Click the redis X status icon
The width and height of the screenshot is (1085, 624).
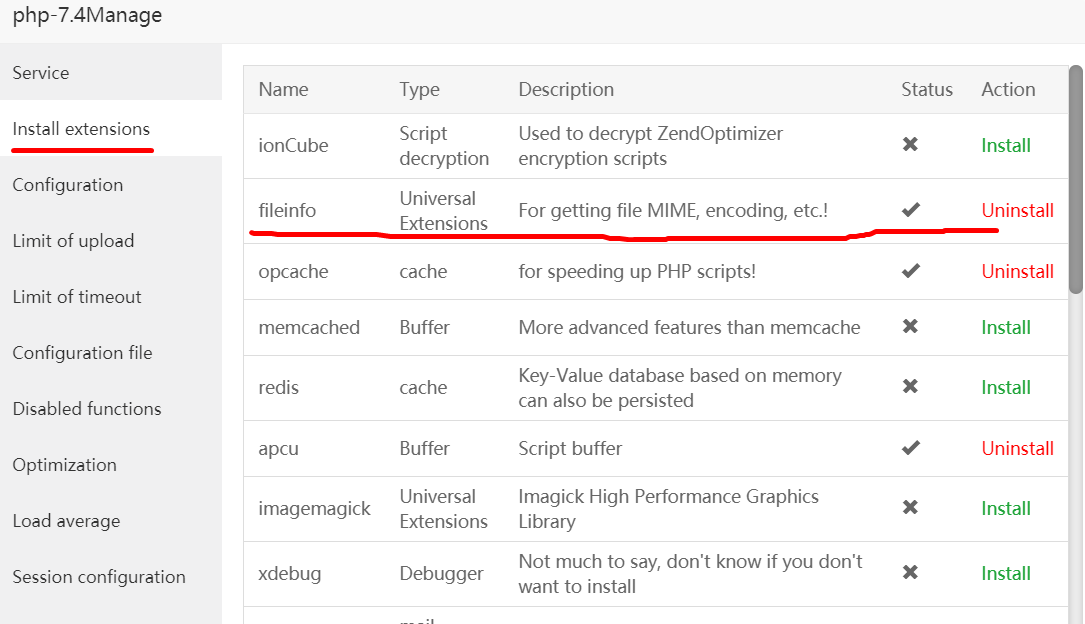coord(910,387)
